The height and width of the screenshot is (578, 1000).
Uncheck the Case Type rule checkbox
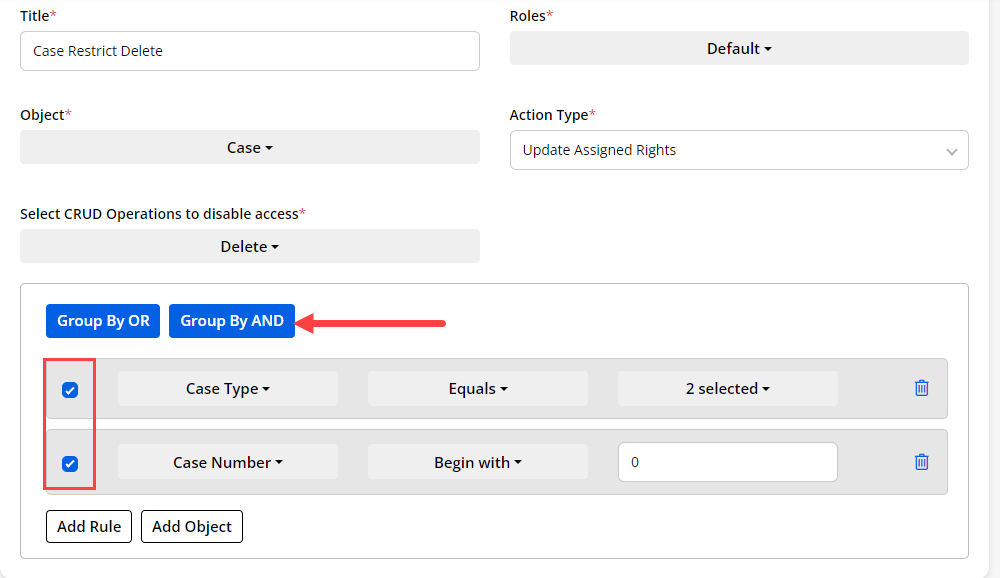[70, 390]
